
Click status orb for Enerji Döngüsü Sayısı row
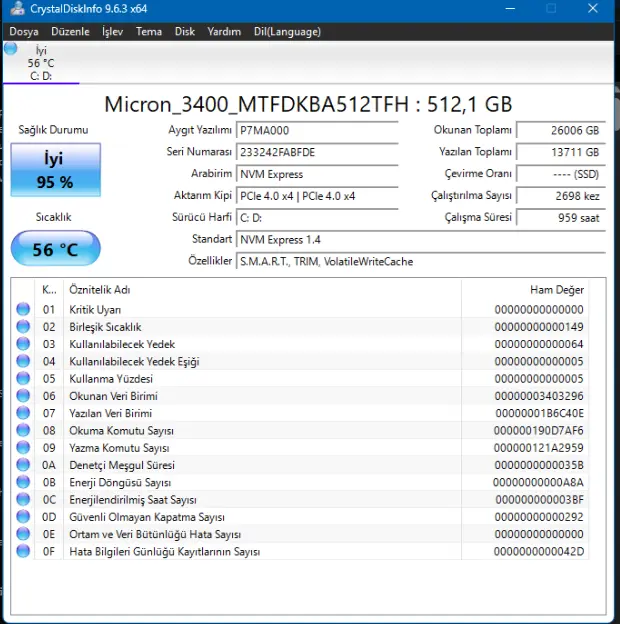23,482
